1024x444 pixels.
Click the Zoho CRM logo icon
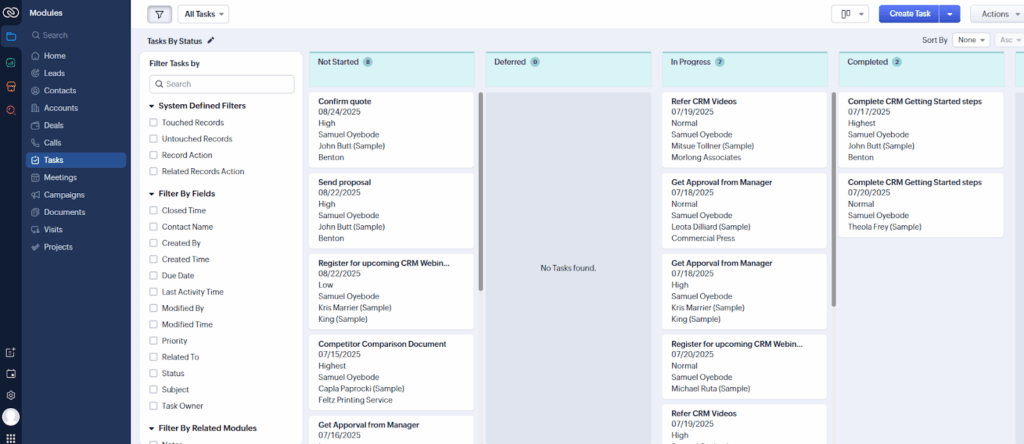[11, 11]
